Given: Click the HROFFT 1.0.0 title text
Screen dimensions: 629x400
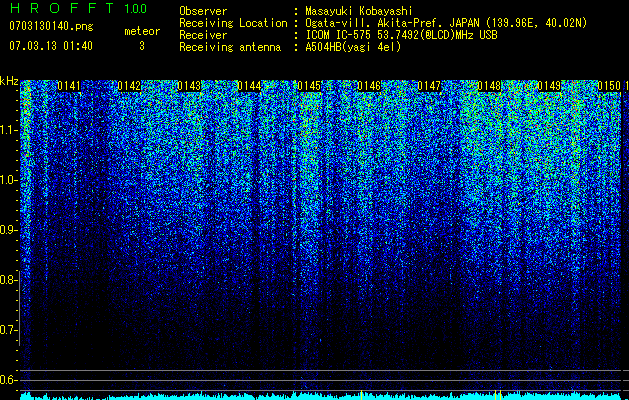Looking at the screenshot, I should [x=78, y=8].
